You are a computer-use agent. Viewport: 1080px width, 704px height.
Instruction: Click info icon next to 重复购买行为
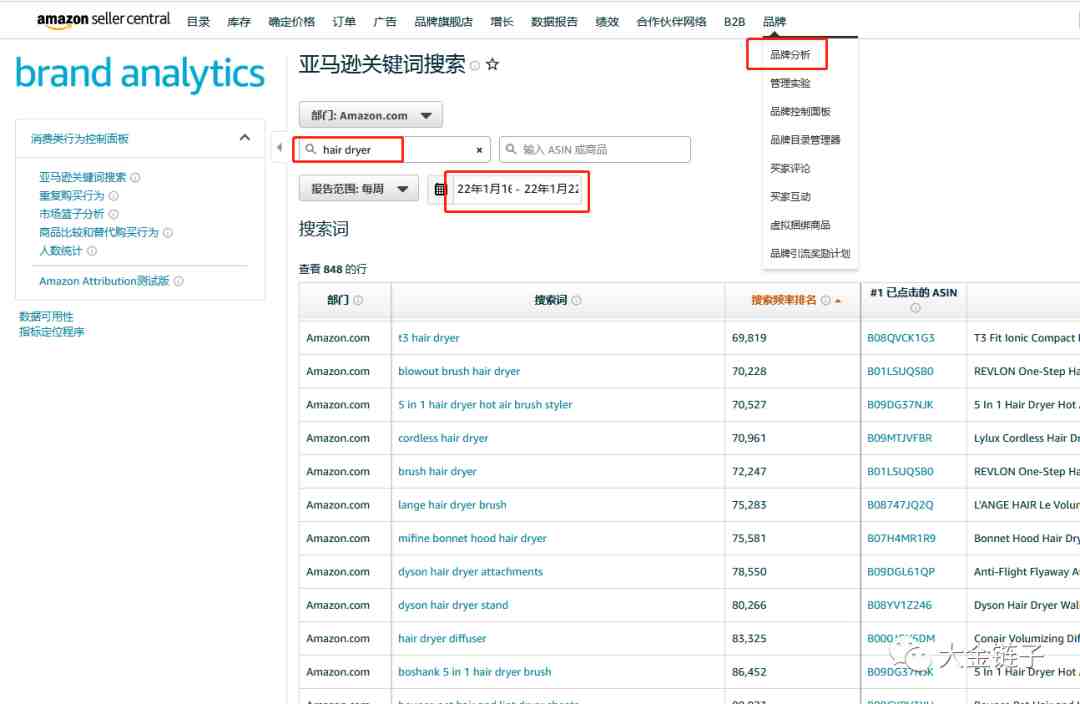(x=114, y=196)
